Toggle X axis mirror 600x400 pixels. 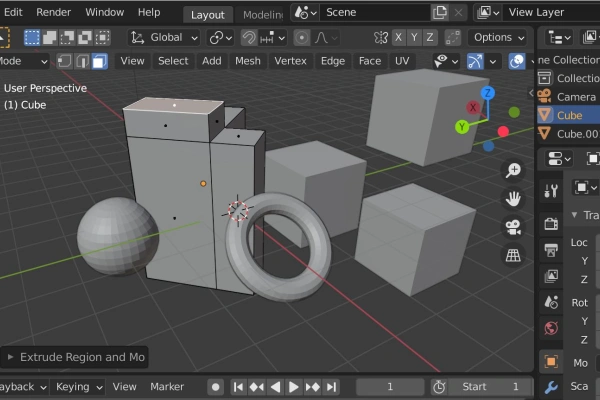(398, 38)
